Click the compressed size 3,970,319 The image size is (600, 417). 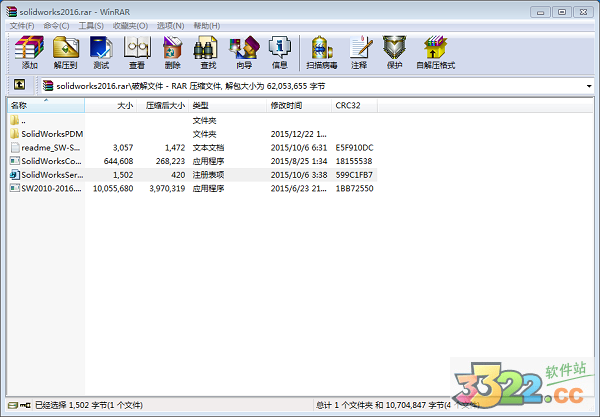tap(167, 188)
